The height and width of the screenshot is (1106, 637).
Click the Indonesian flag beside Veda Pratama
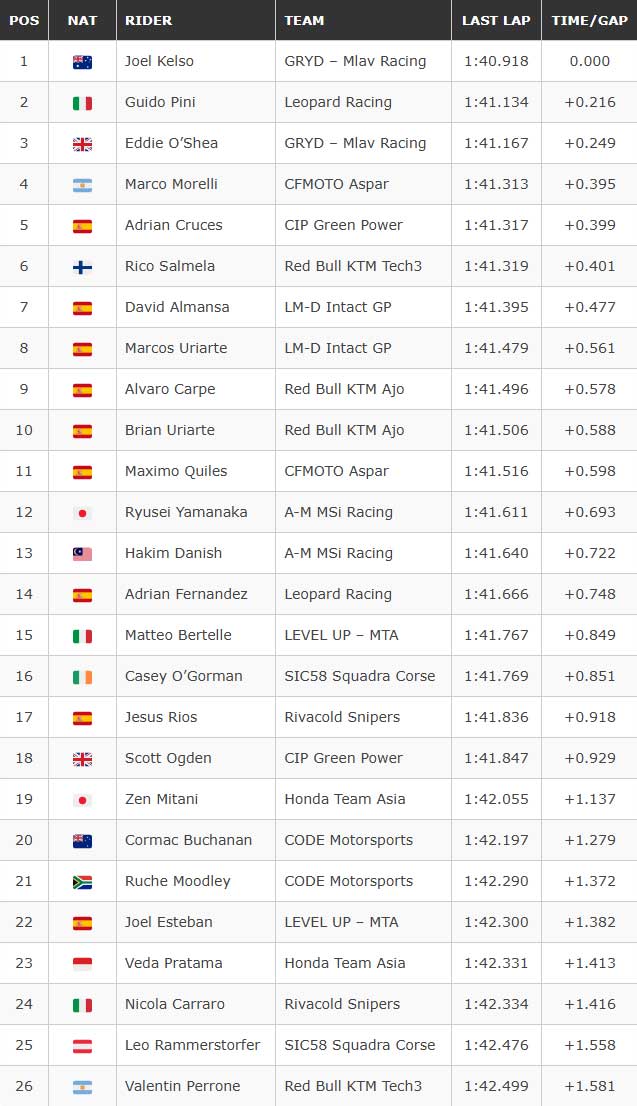[83, 964]
